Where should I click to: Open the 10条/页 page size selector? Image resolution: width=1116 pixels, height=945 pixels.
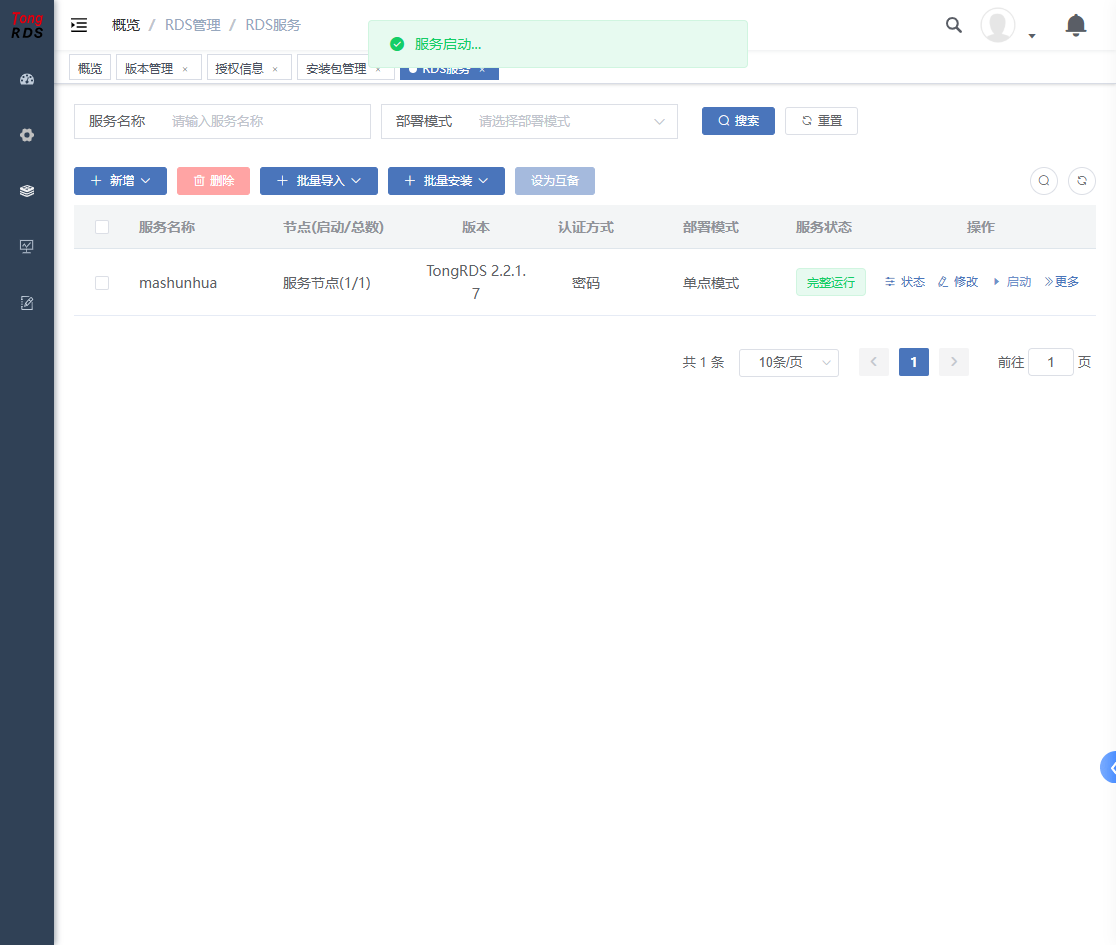click(789, 362)
